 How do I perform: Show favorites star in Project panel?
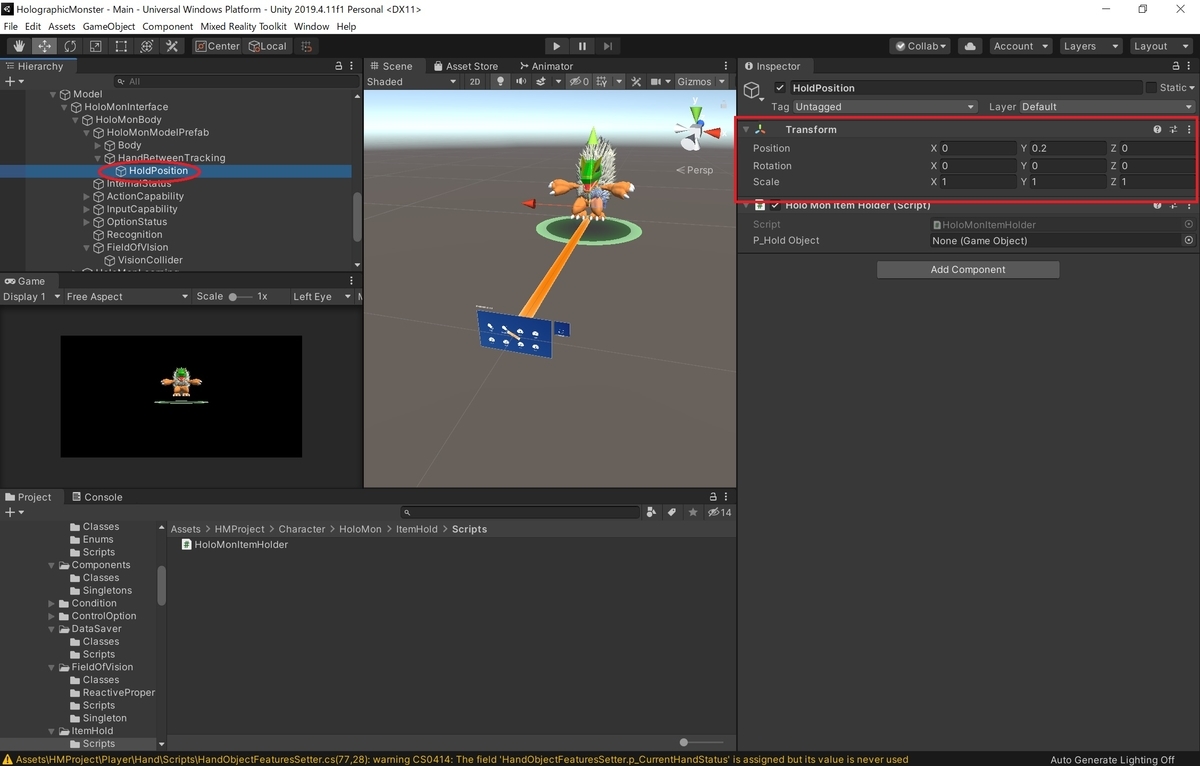pyautogui.click(x=692, y=512)
